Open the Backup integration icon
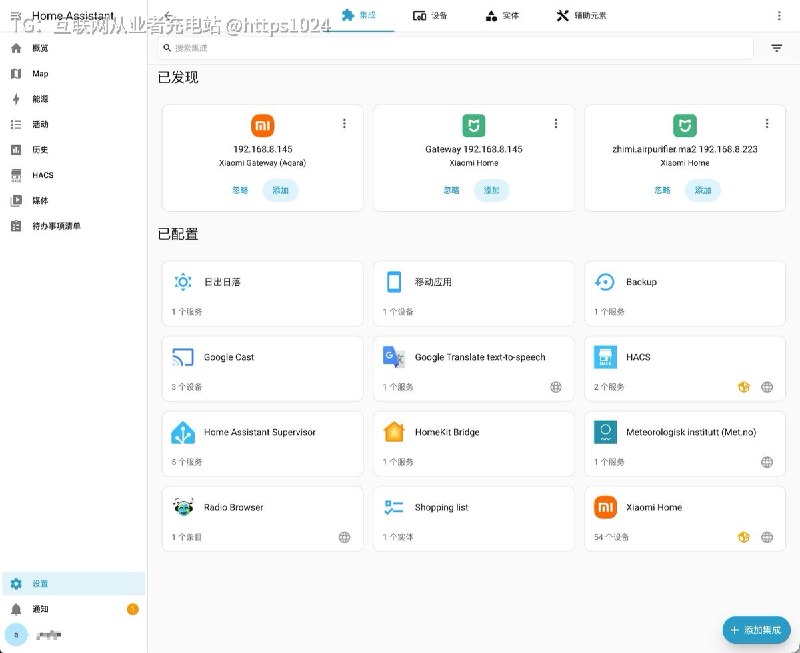Image resolution: width=800 pixels, height=653 pixels. 605,282
